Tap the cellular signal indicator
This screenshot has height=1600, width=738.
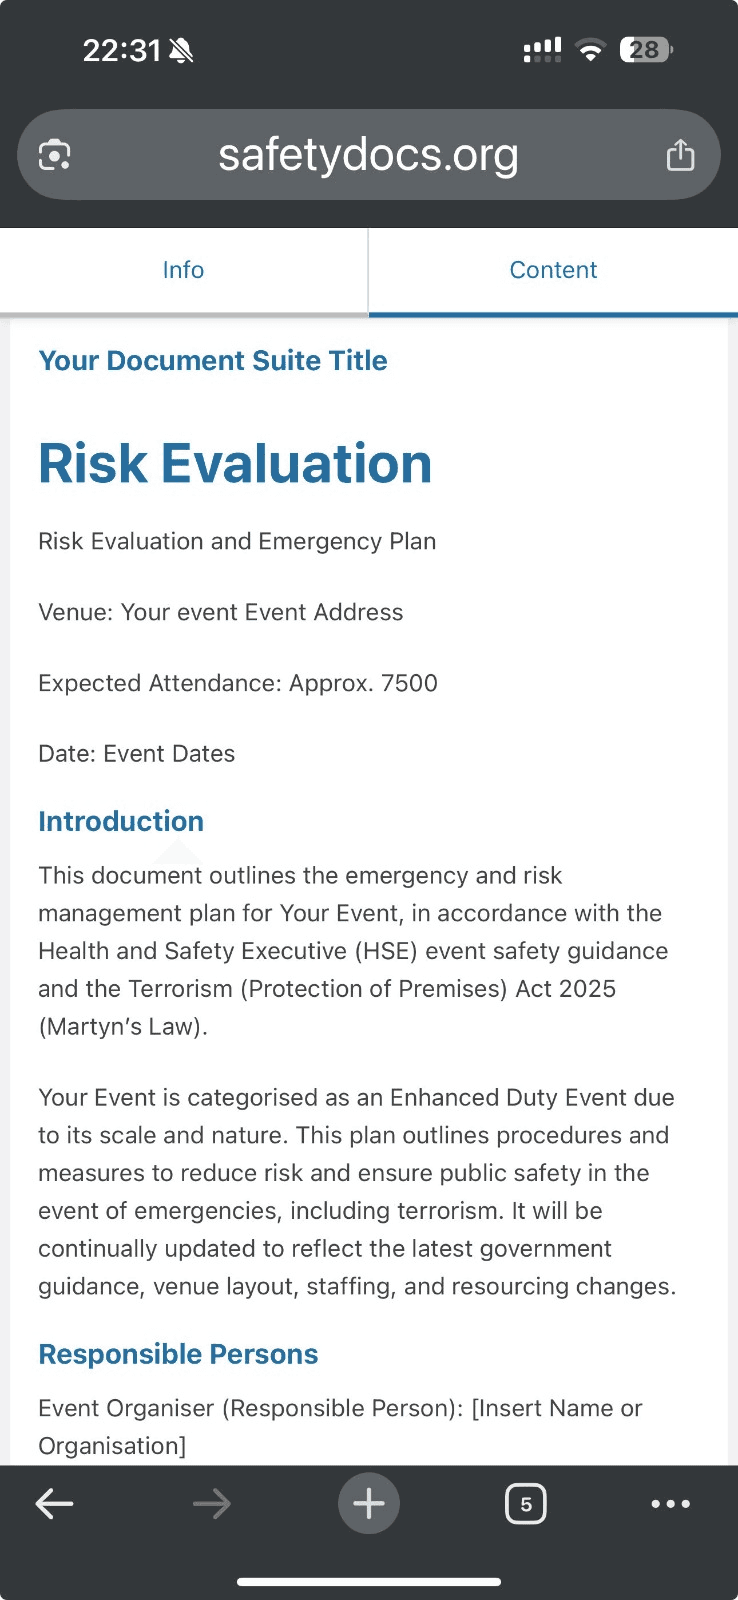(x=542, y=50)
